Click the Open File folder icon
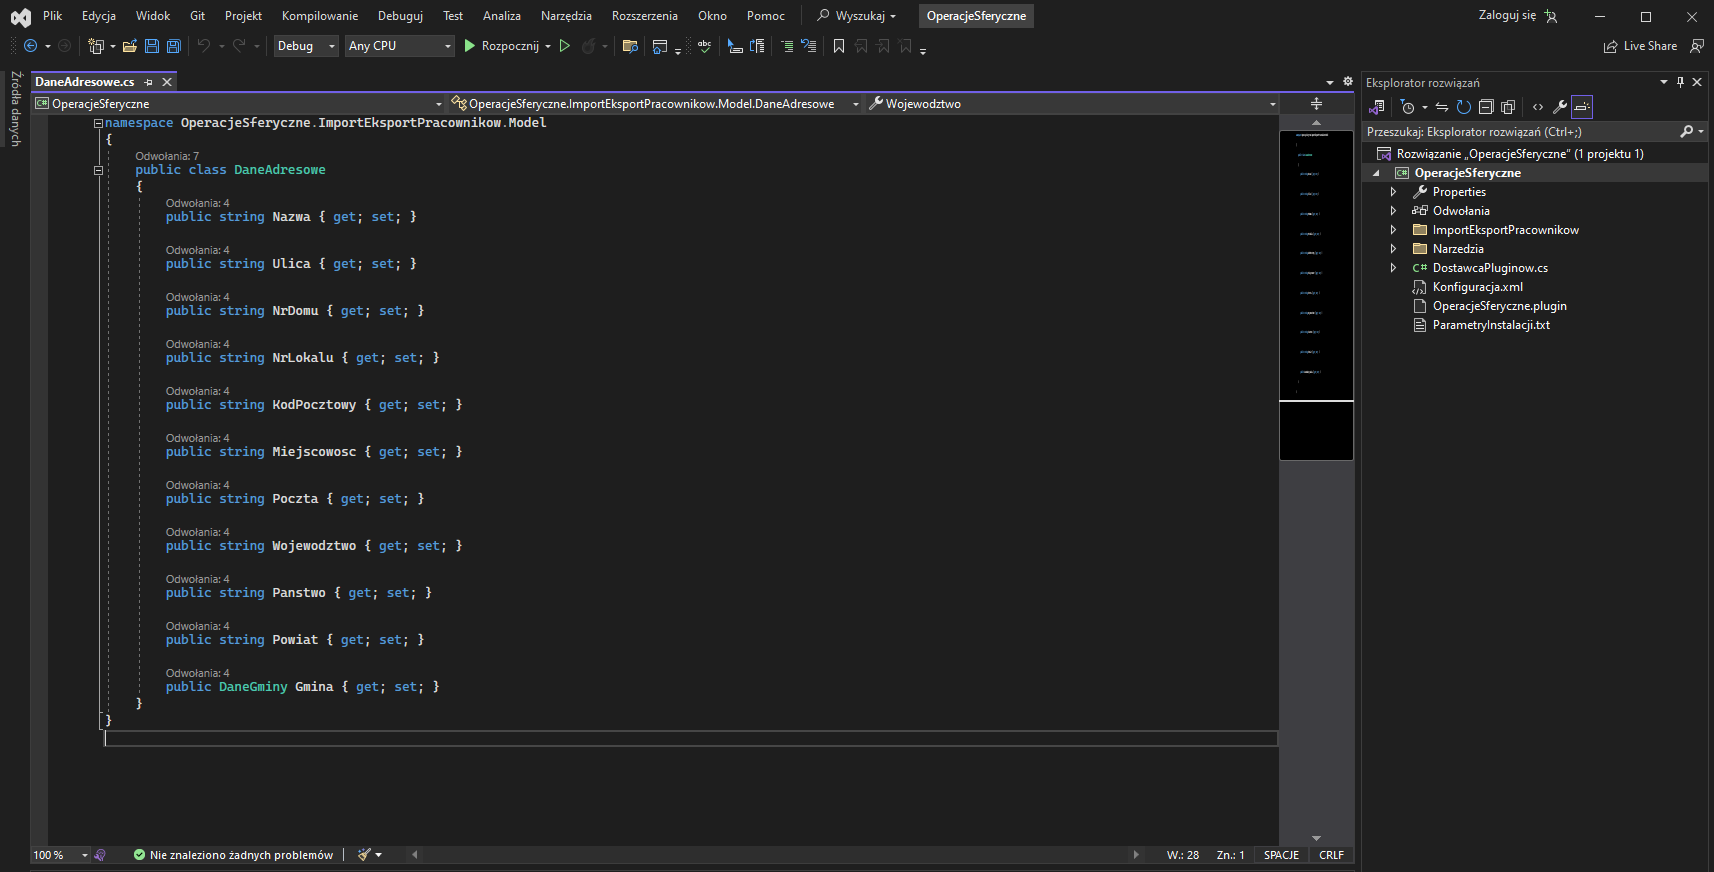Viewport: 1714px width, 872px height. click(130, 46)
